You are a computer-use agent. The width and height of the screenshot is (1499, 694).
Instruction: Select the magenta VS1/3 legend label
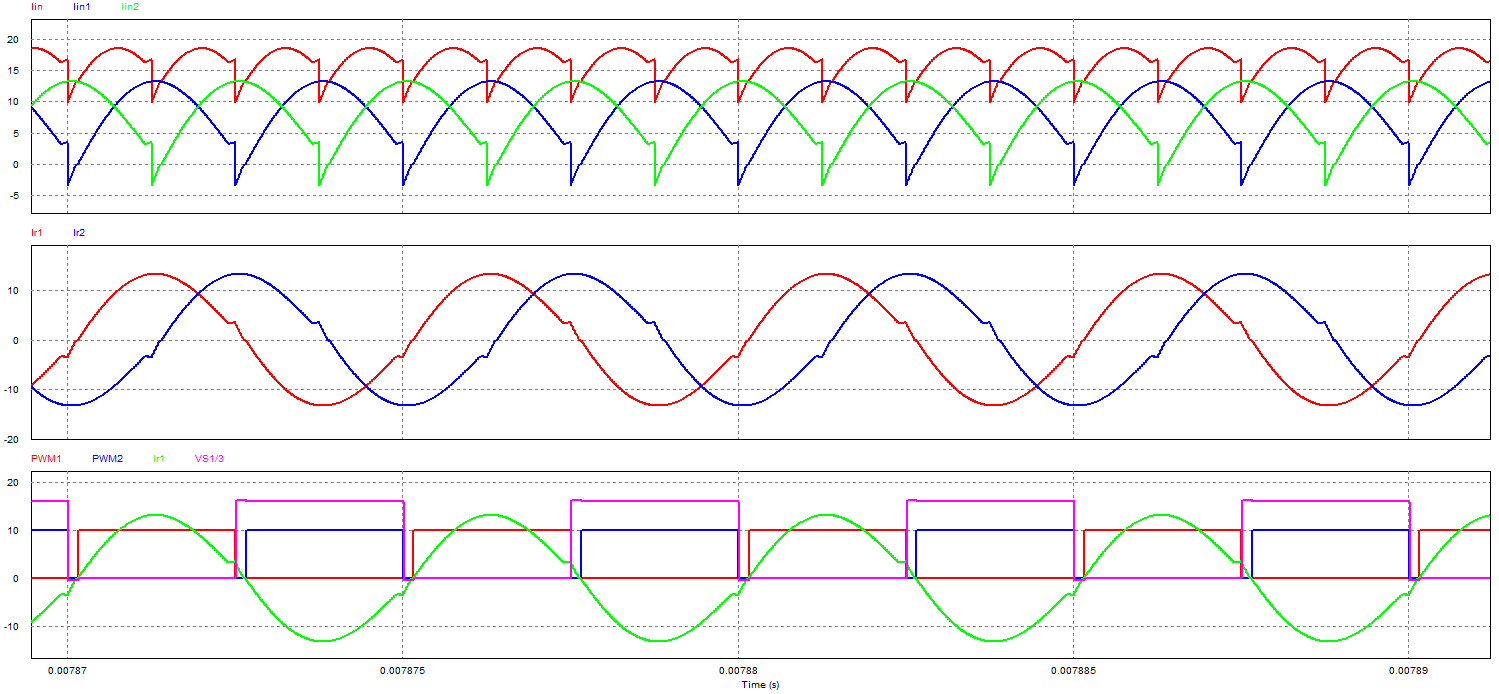(x=209, y=459)
